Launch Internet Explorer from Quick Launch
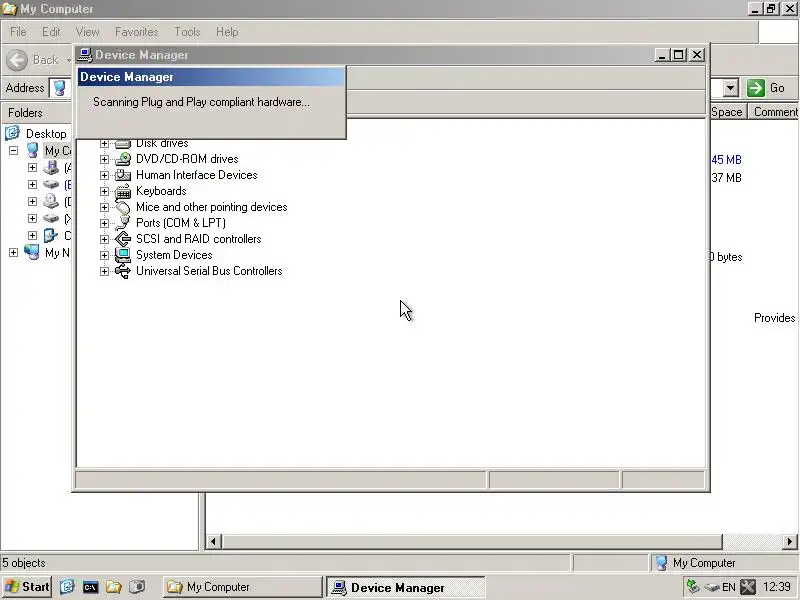This screenshot has width=800, height=600. tap(67, 587)
